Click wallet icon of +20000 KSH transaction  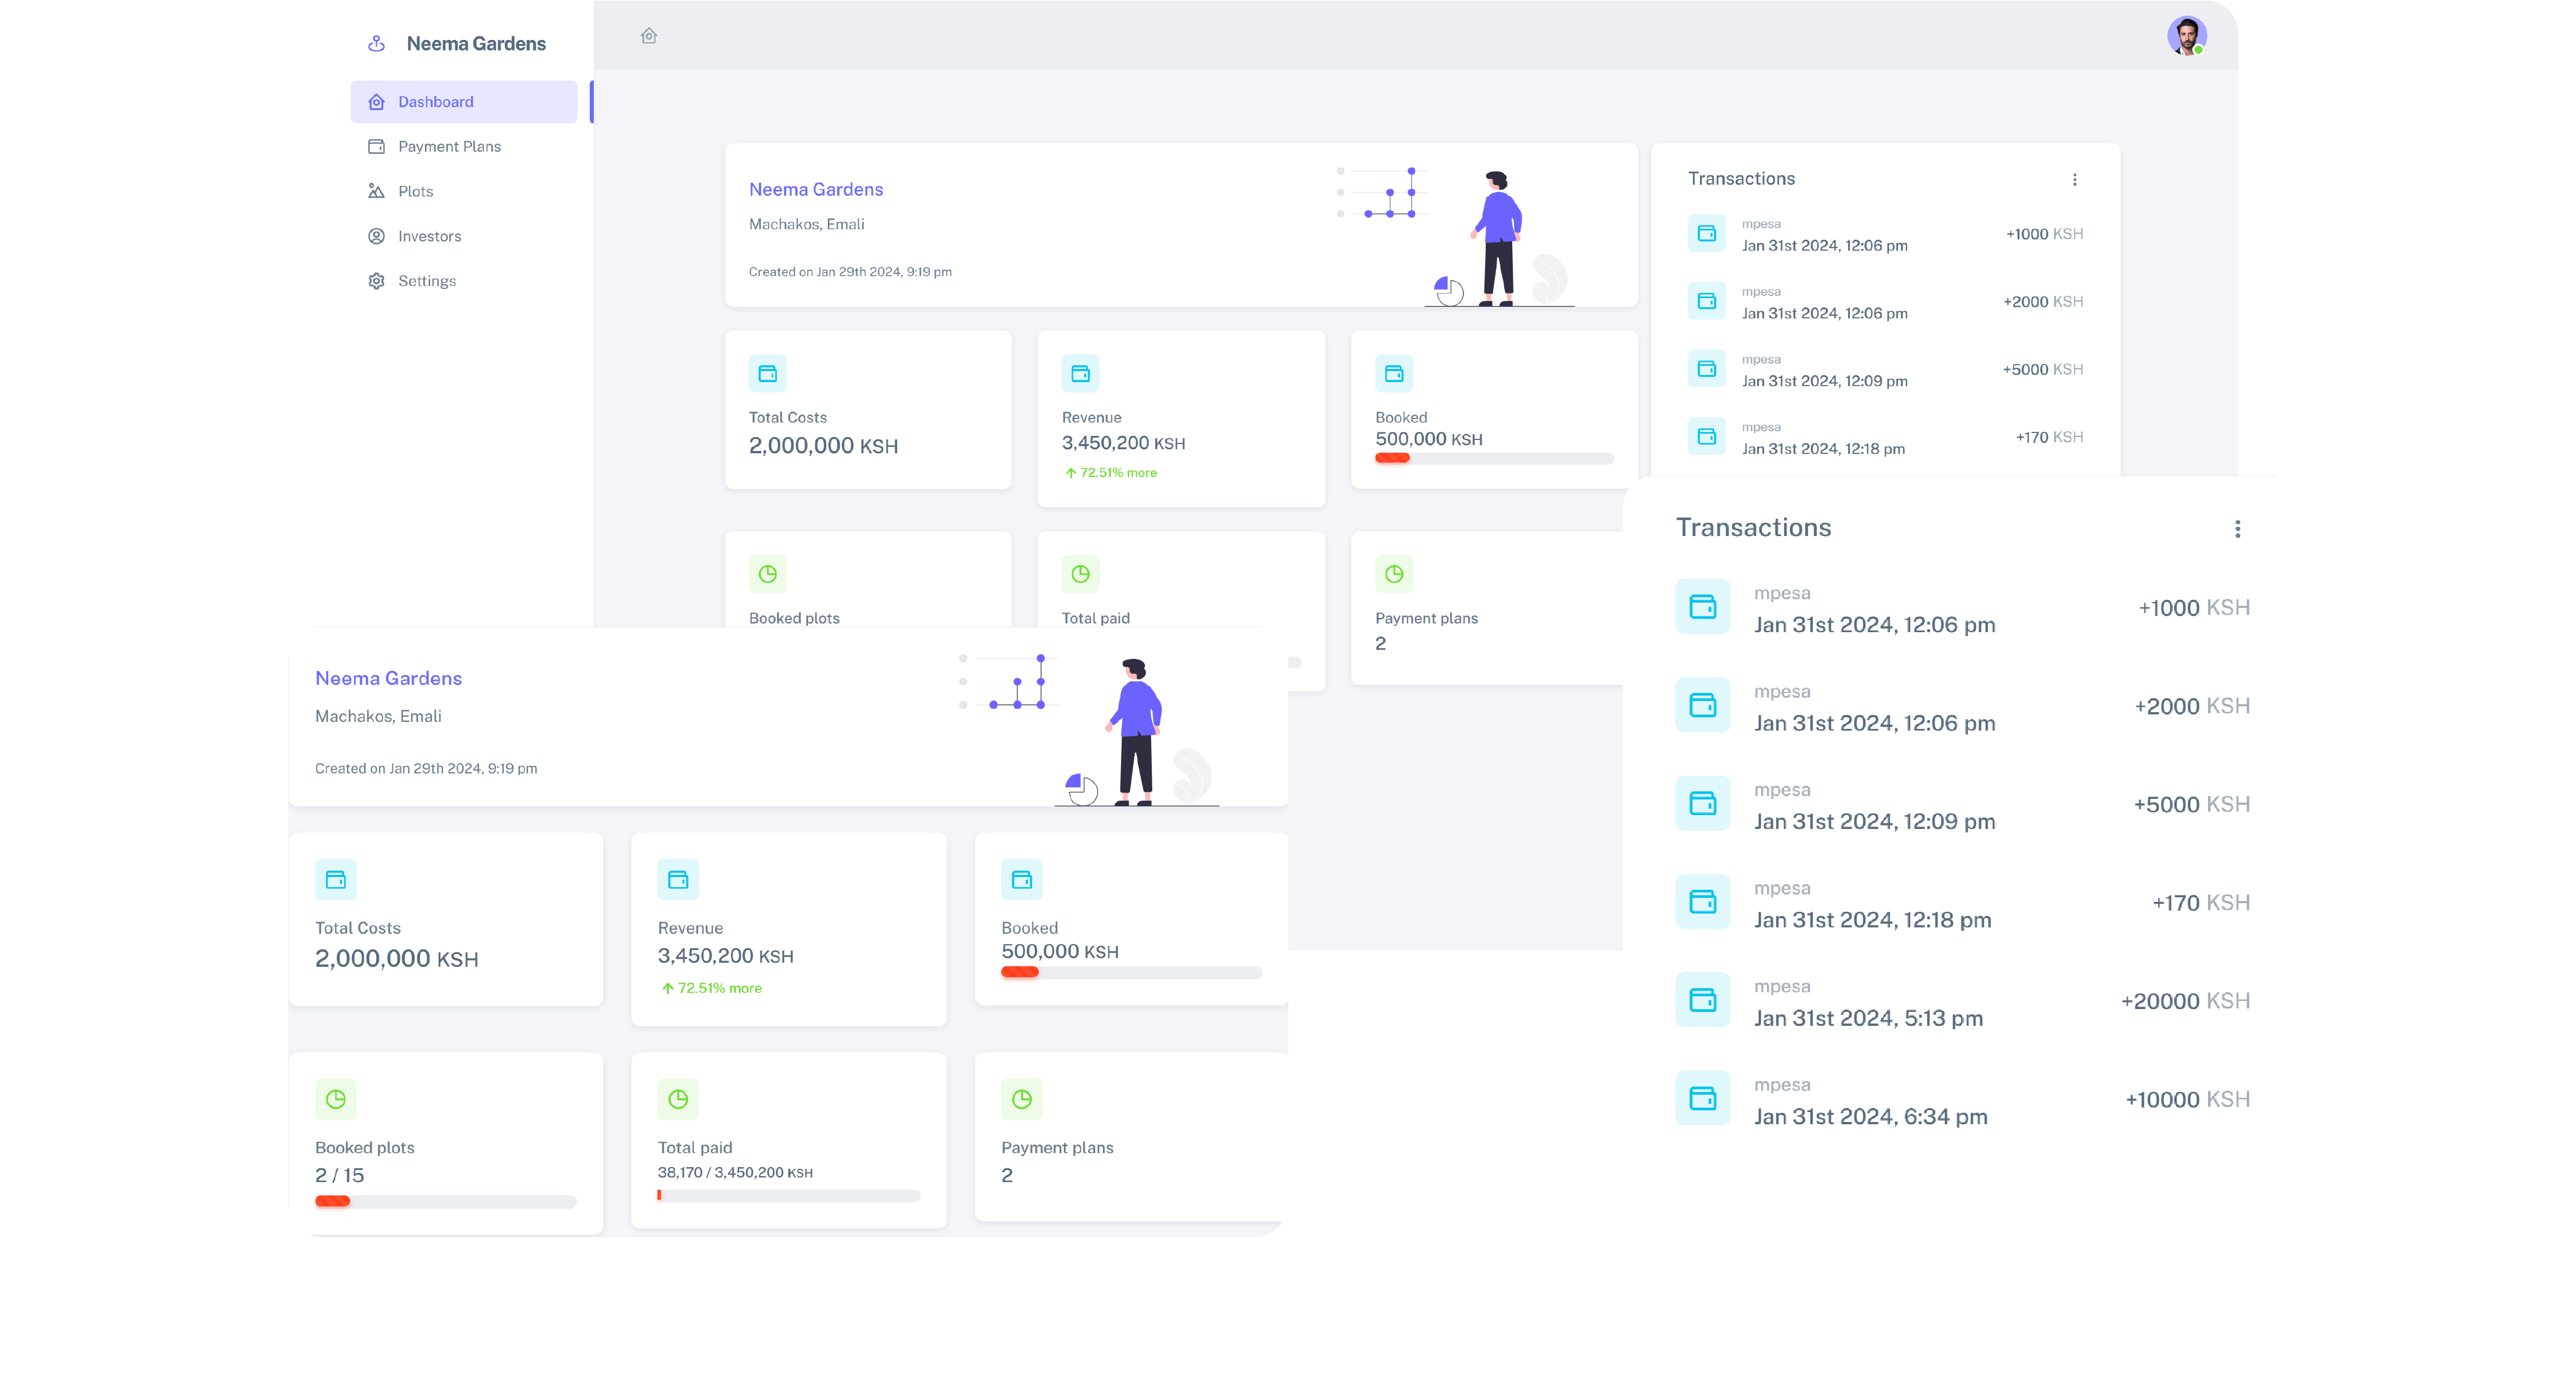tap(1702, 1000)
